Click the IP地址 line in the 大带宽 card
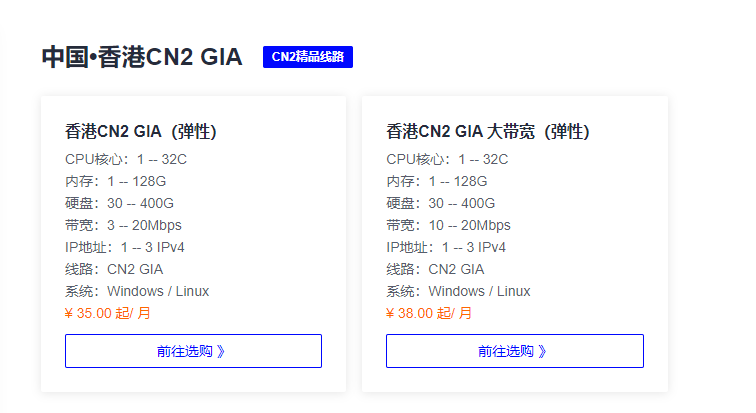The width and height of the screenshot is (756, 413). pyautogui.click(x=446, y=247)
